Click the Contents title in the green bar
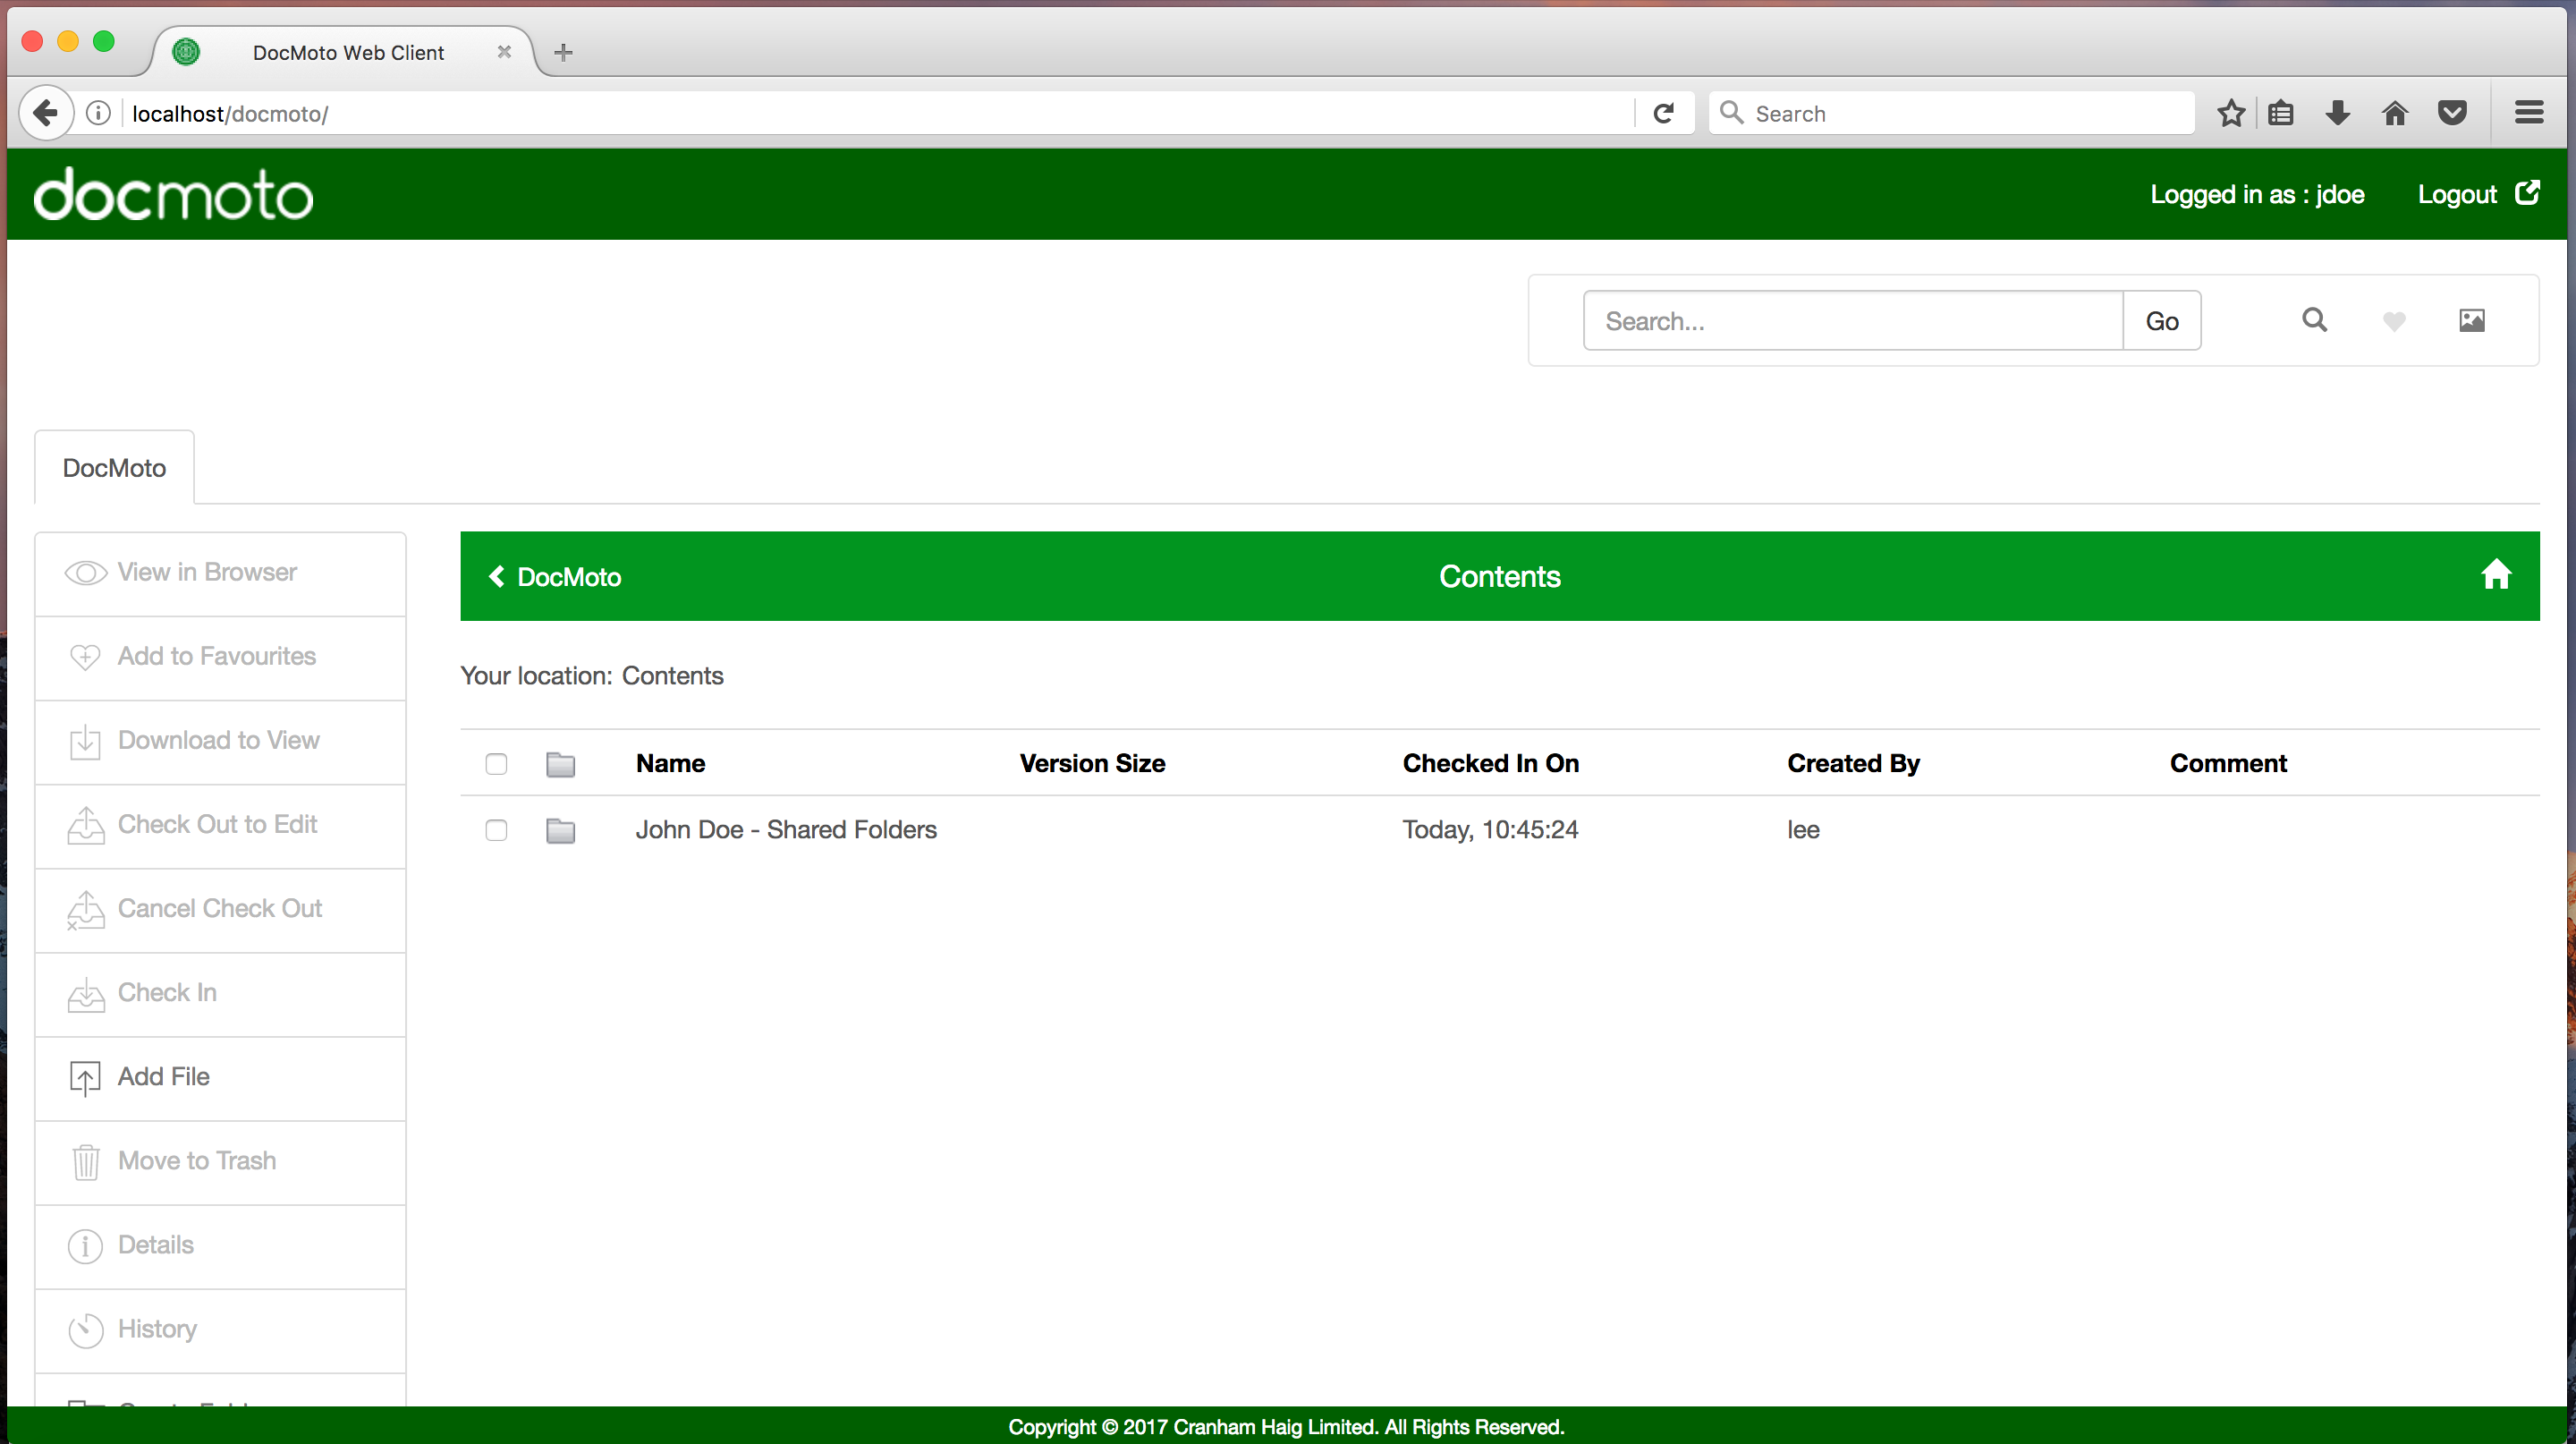The height and width of the screenshot is (1444, 2576). [1499, 577]
